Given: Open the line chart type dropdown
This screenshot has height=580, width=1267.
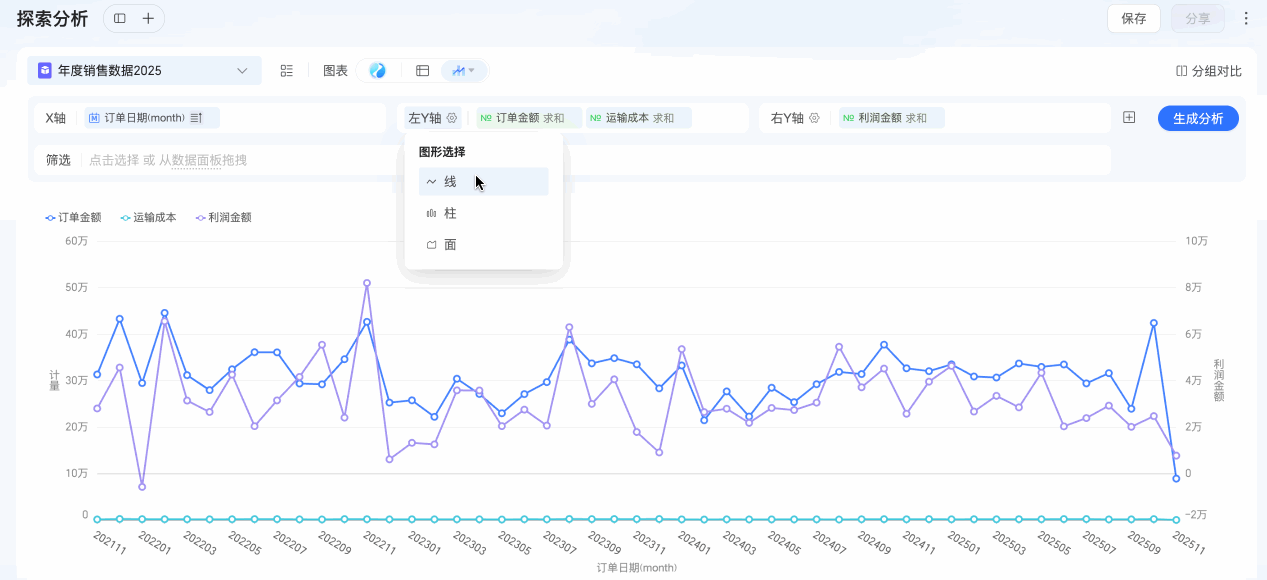Looking at the screenshot, I should (x=463, y=70).
